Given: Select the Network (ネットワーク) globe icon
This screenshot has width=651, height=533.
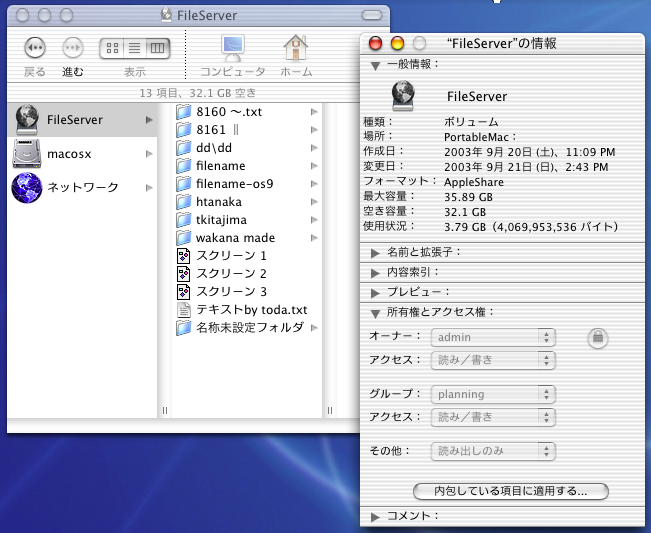Looking at the screenshot, I should (26, 187).
